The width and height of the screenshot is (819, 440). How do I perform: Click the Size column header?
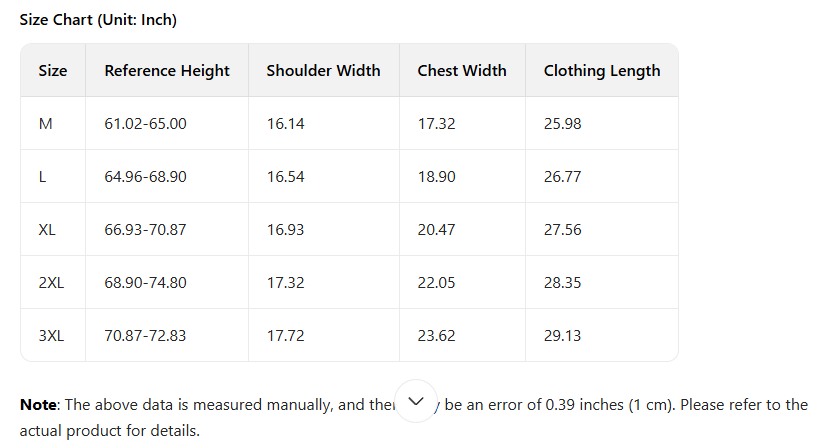(53, 71)
